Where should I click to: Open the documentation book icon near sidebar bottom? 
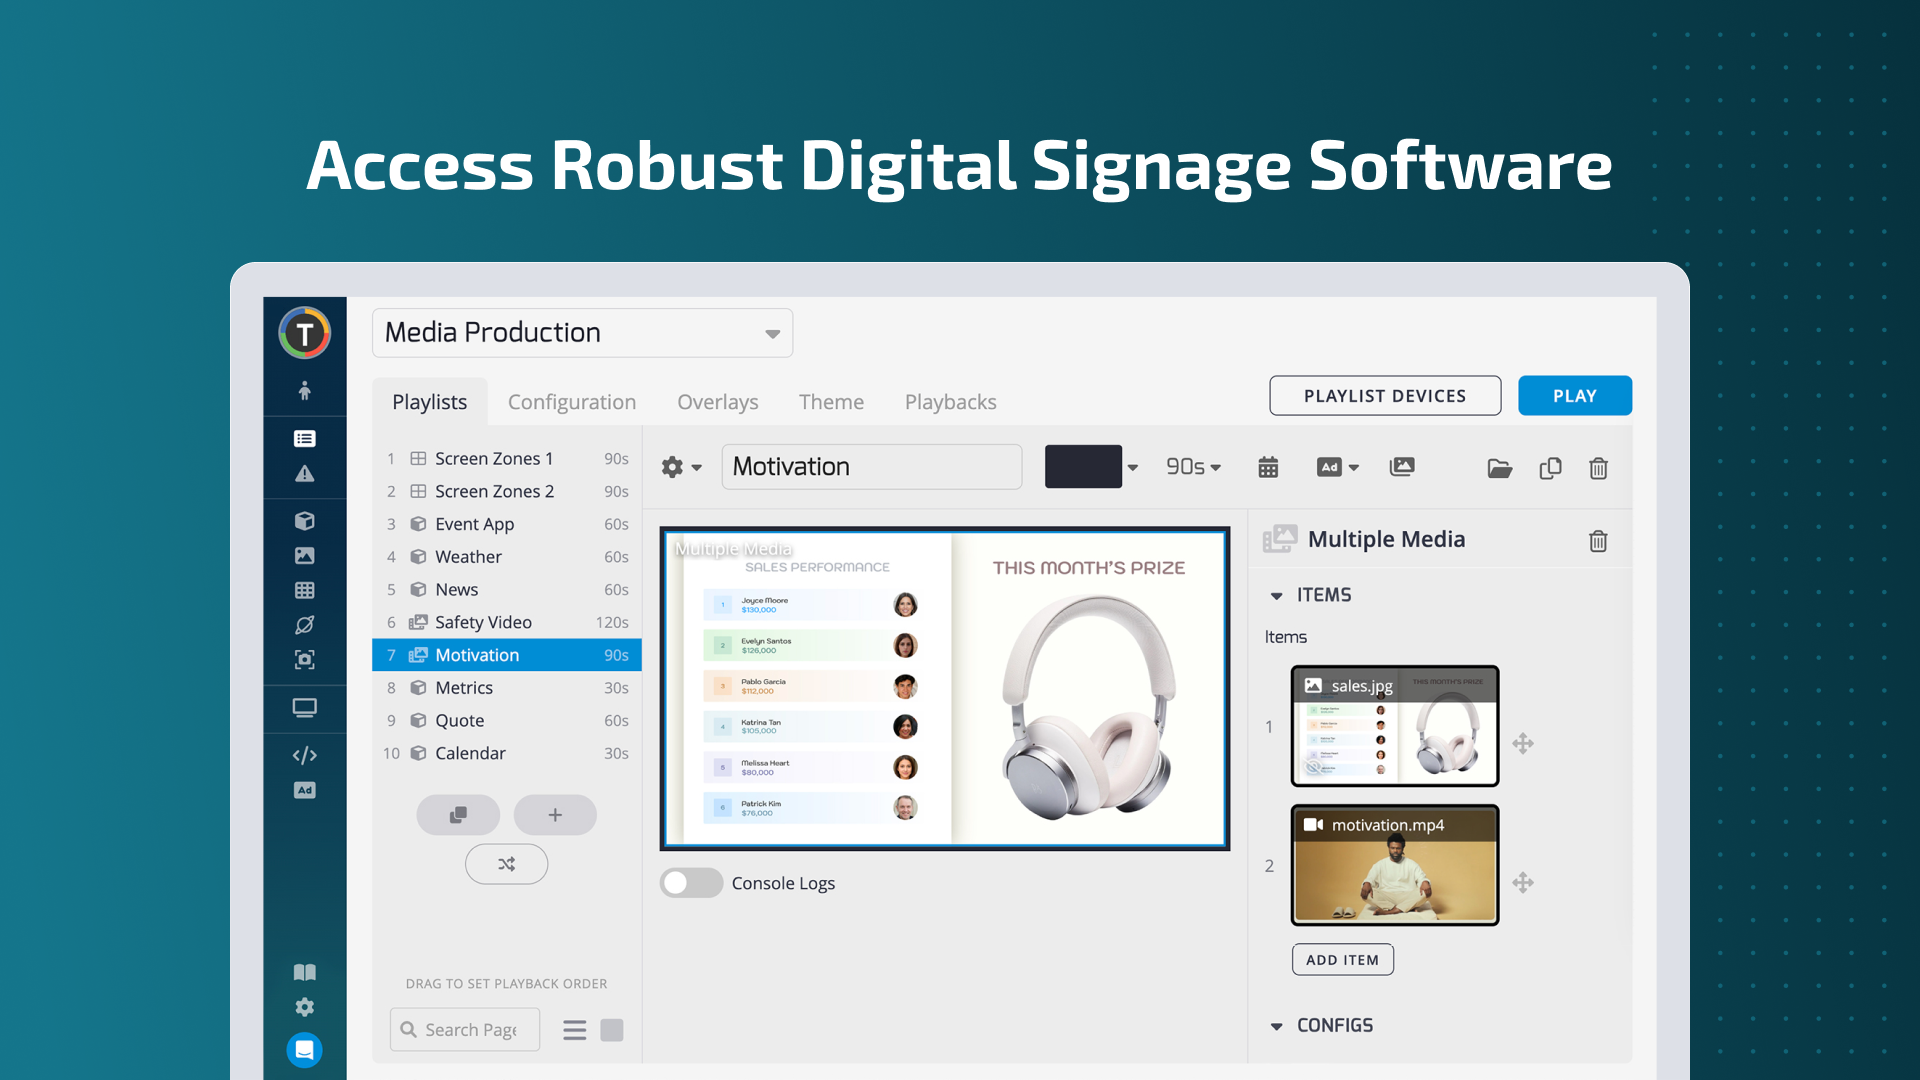pos(304,971)
